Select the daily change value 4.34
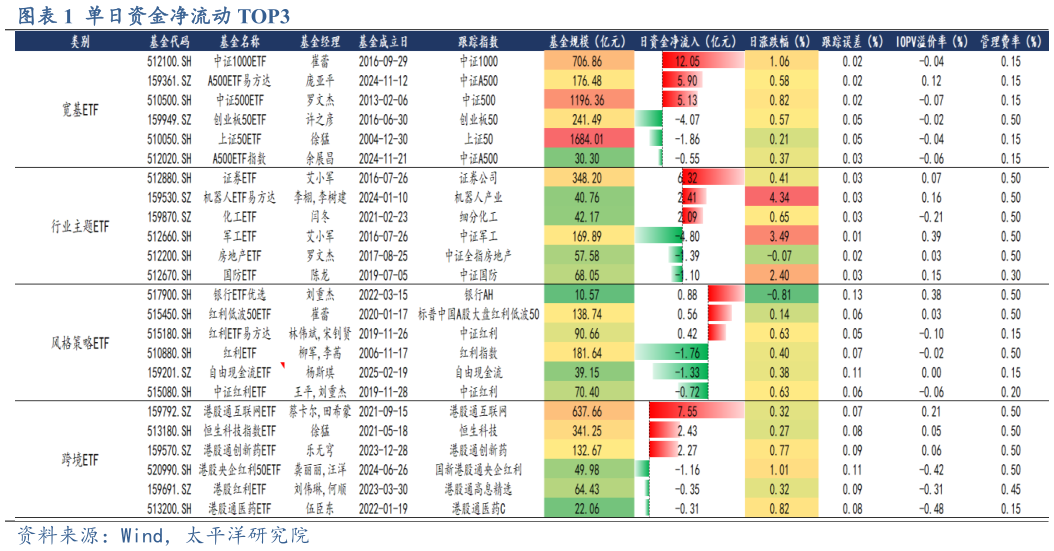This screenshot has height=551, width=1054. [x=780, y=198]
